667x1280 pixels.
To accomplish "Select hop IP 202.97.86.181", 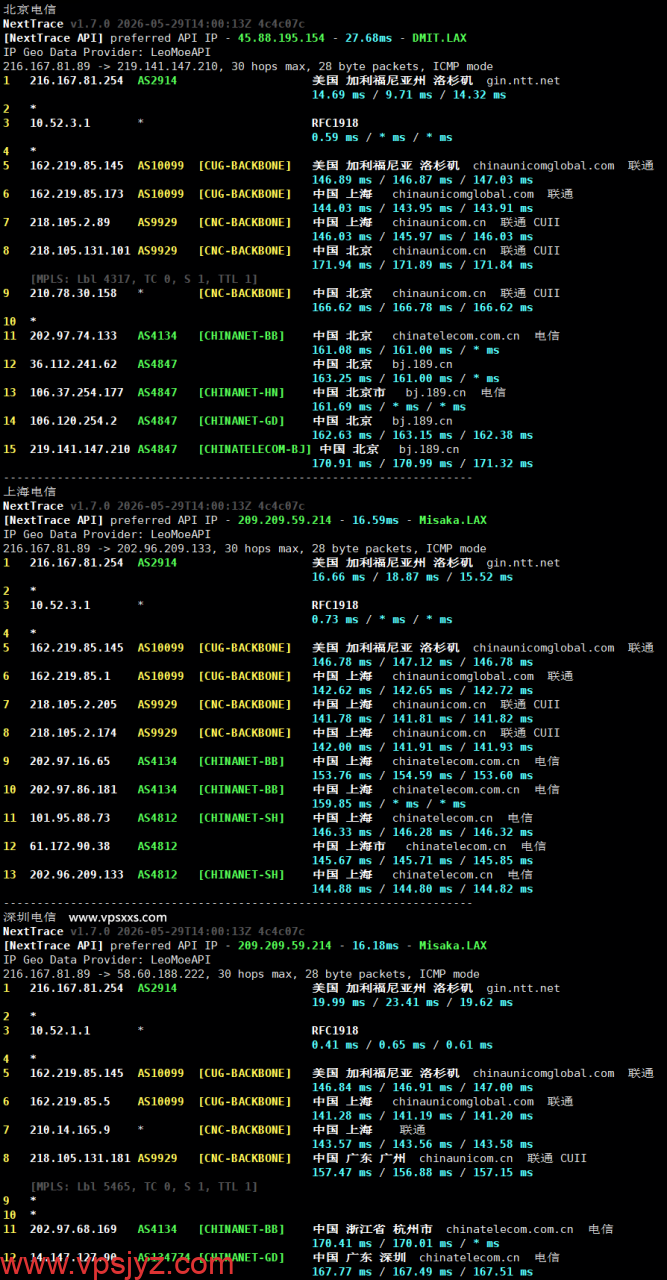I will coord(73,789).
